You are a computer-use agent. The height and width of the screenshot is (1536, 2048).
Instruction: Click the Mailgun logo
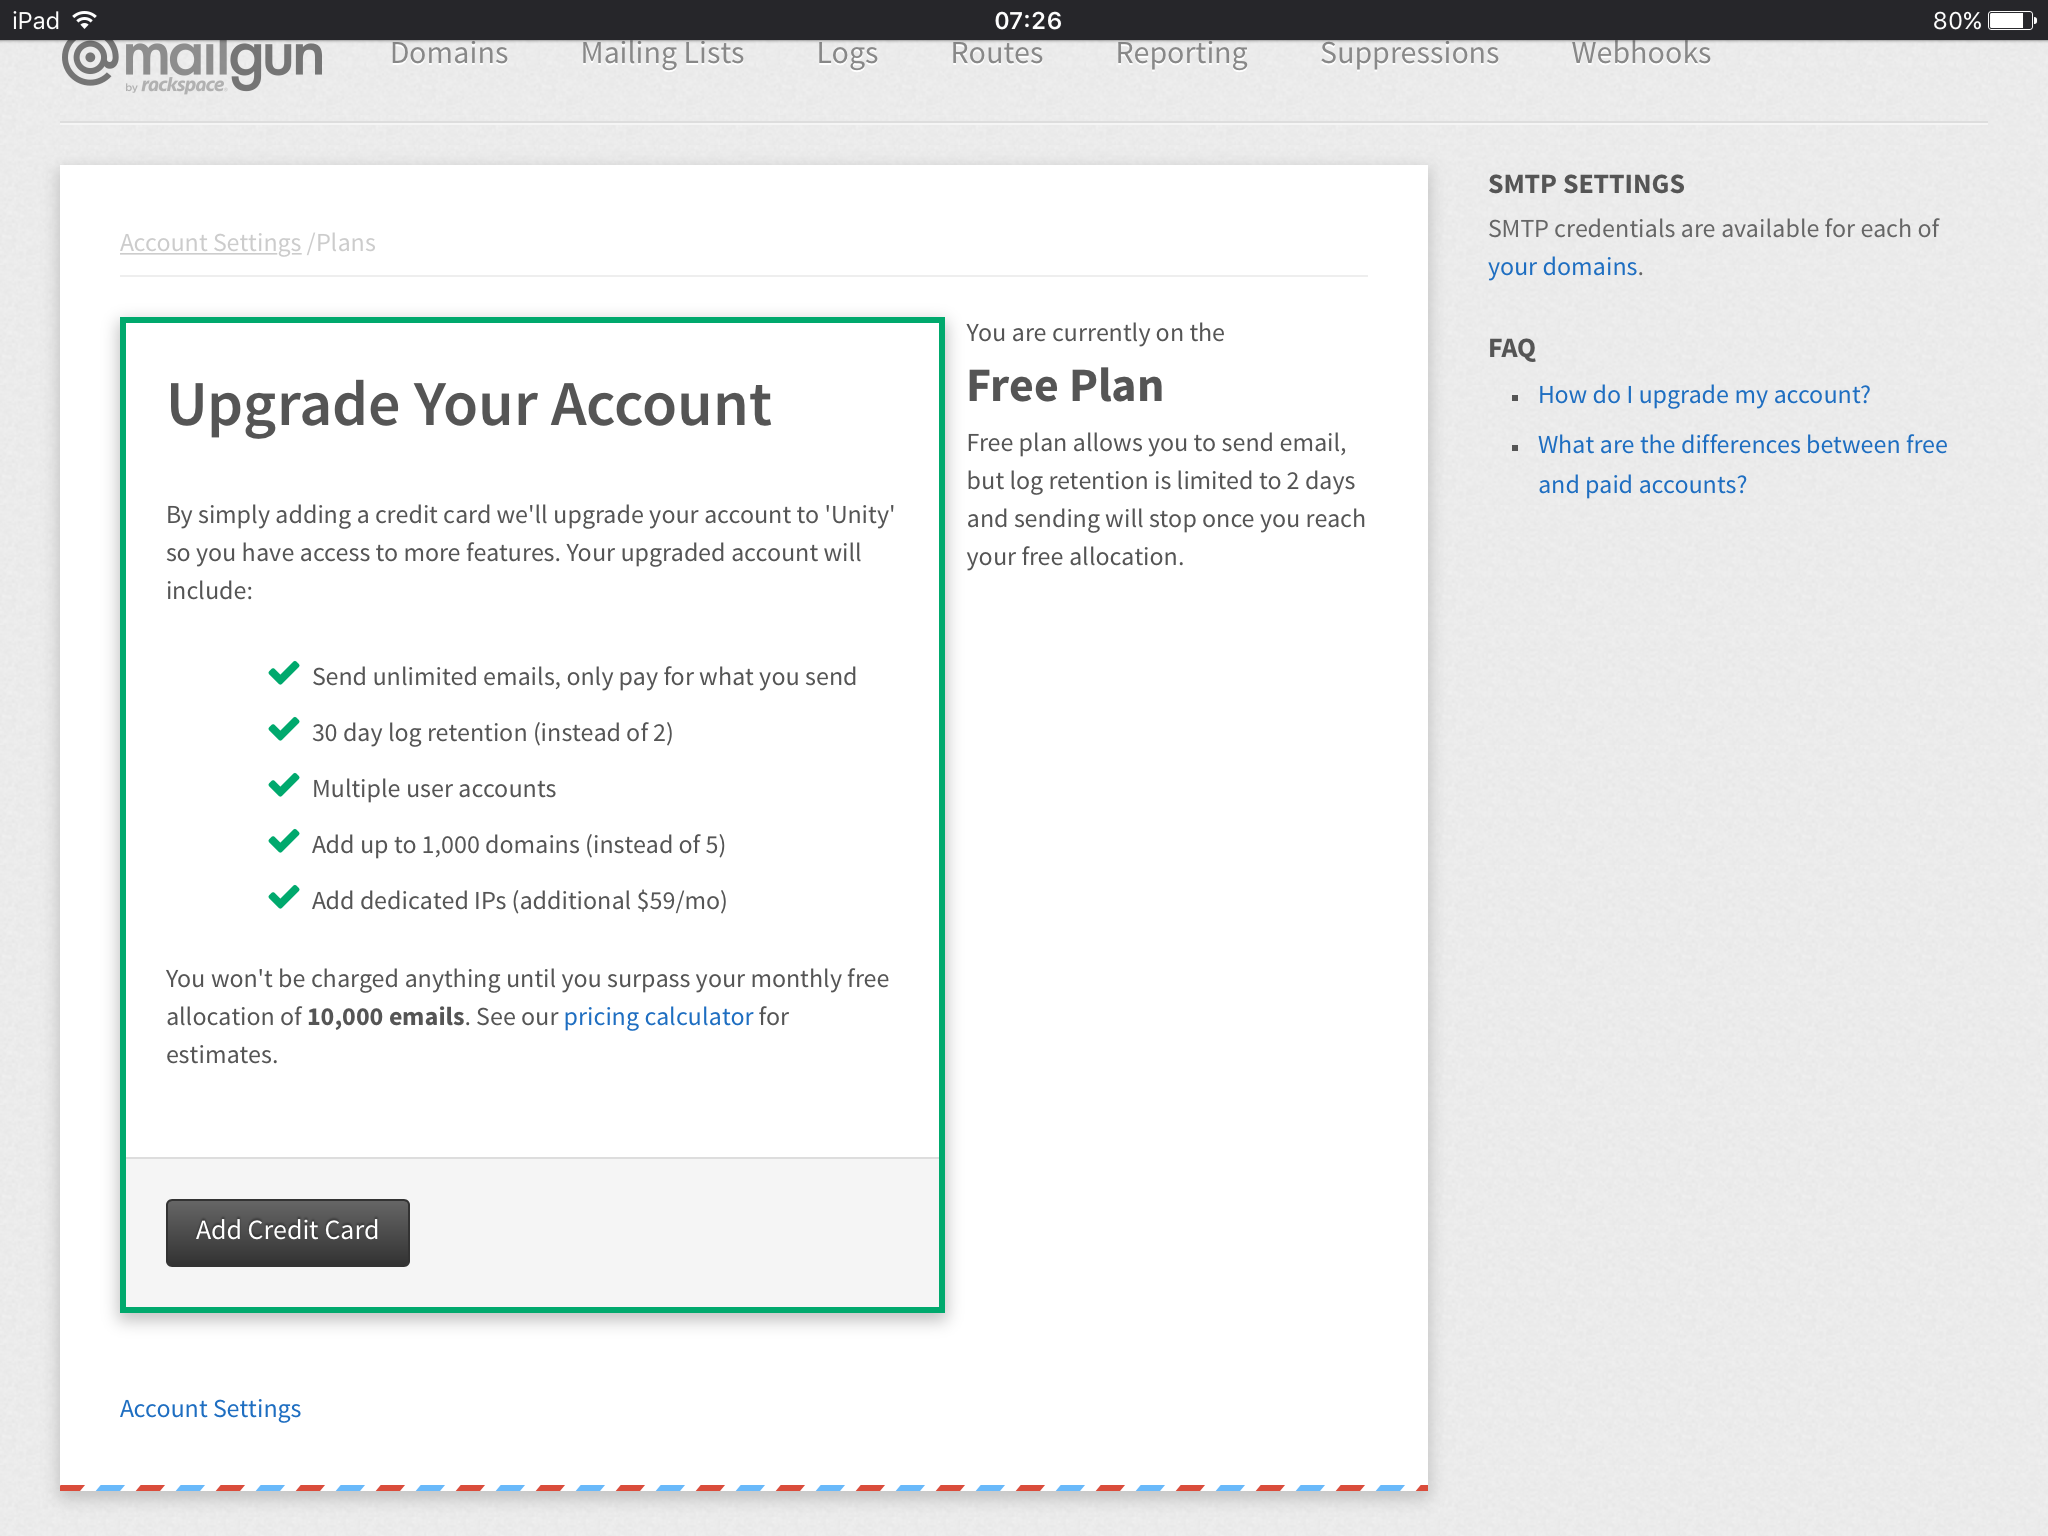[x=192, y=64]
